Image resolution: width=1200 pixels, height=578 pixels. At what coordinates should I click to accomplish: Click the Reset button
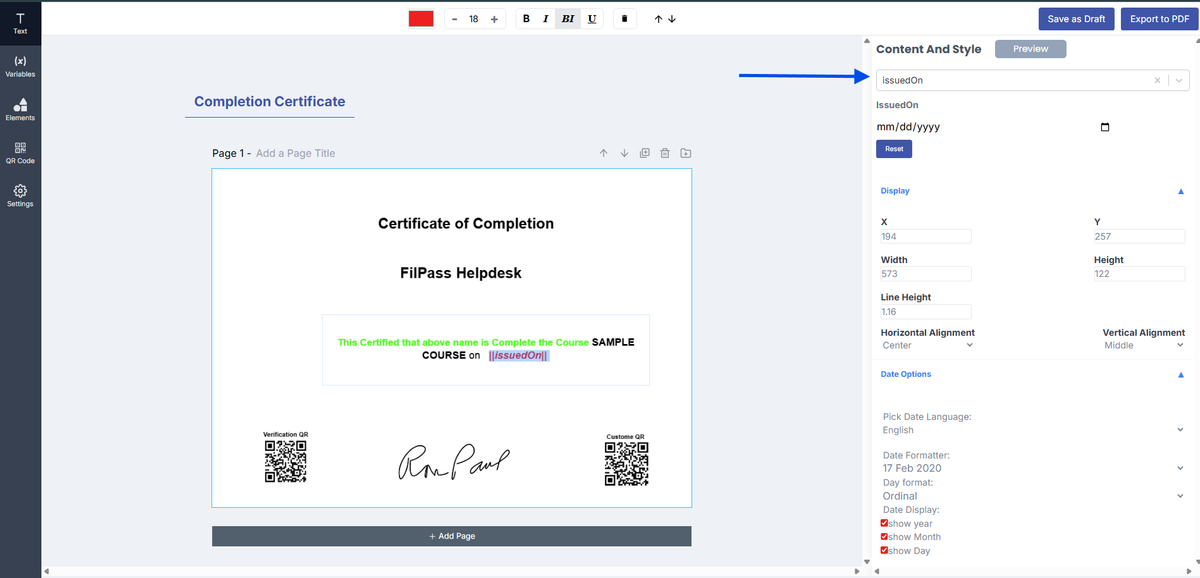pyautogui.click(x=894, y=149)
